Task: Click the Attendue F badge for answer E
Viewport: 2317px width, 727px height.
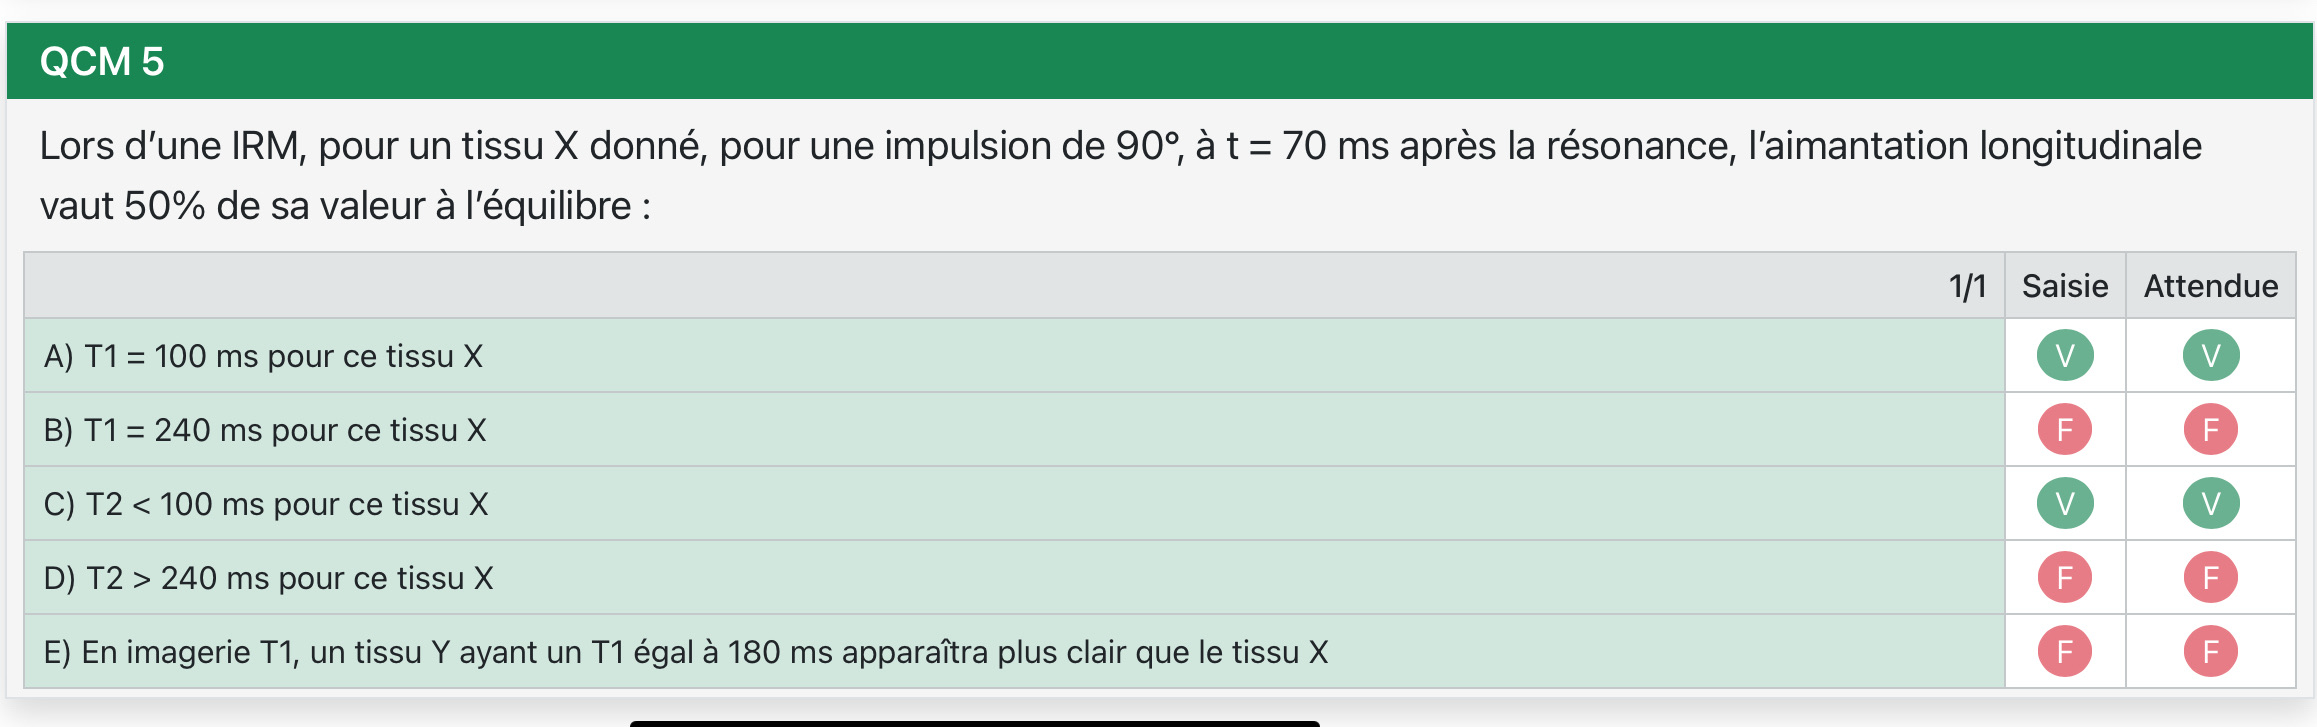Action: click(x=2211, y=651)
